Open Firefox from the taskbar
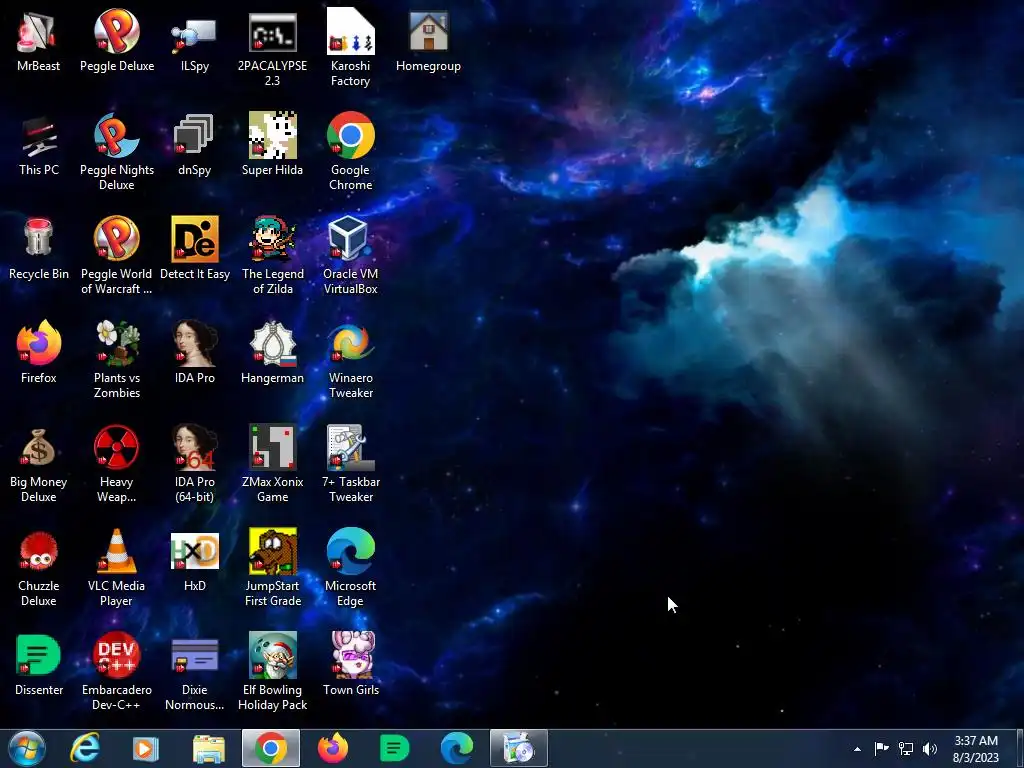The image size is (1024, 768). pyautogui.click(x=333, y=748)
